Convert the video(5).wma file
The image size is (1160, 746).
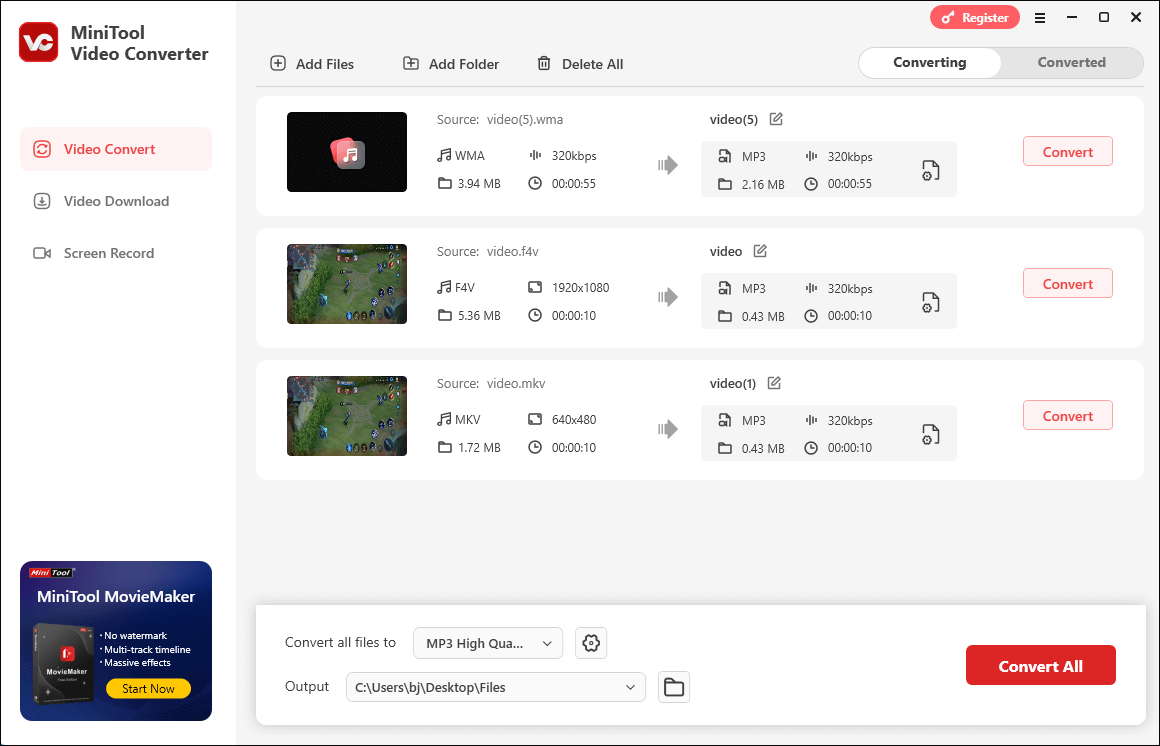pos(1068,152)
